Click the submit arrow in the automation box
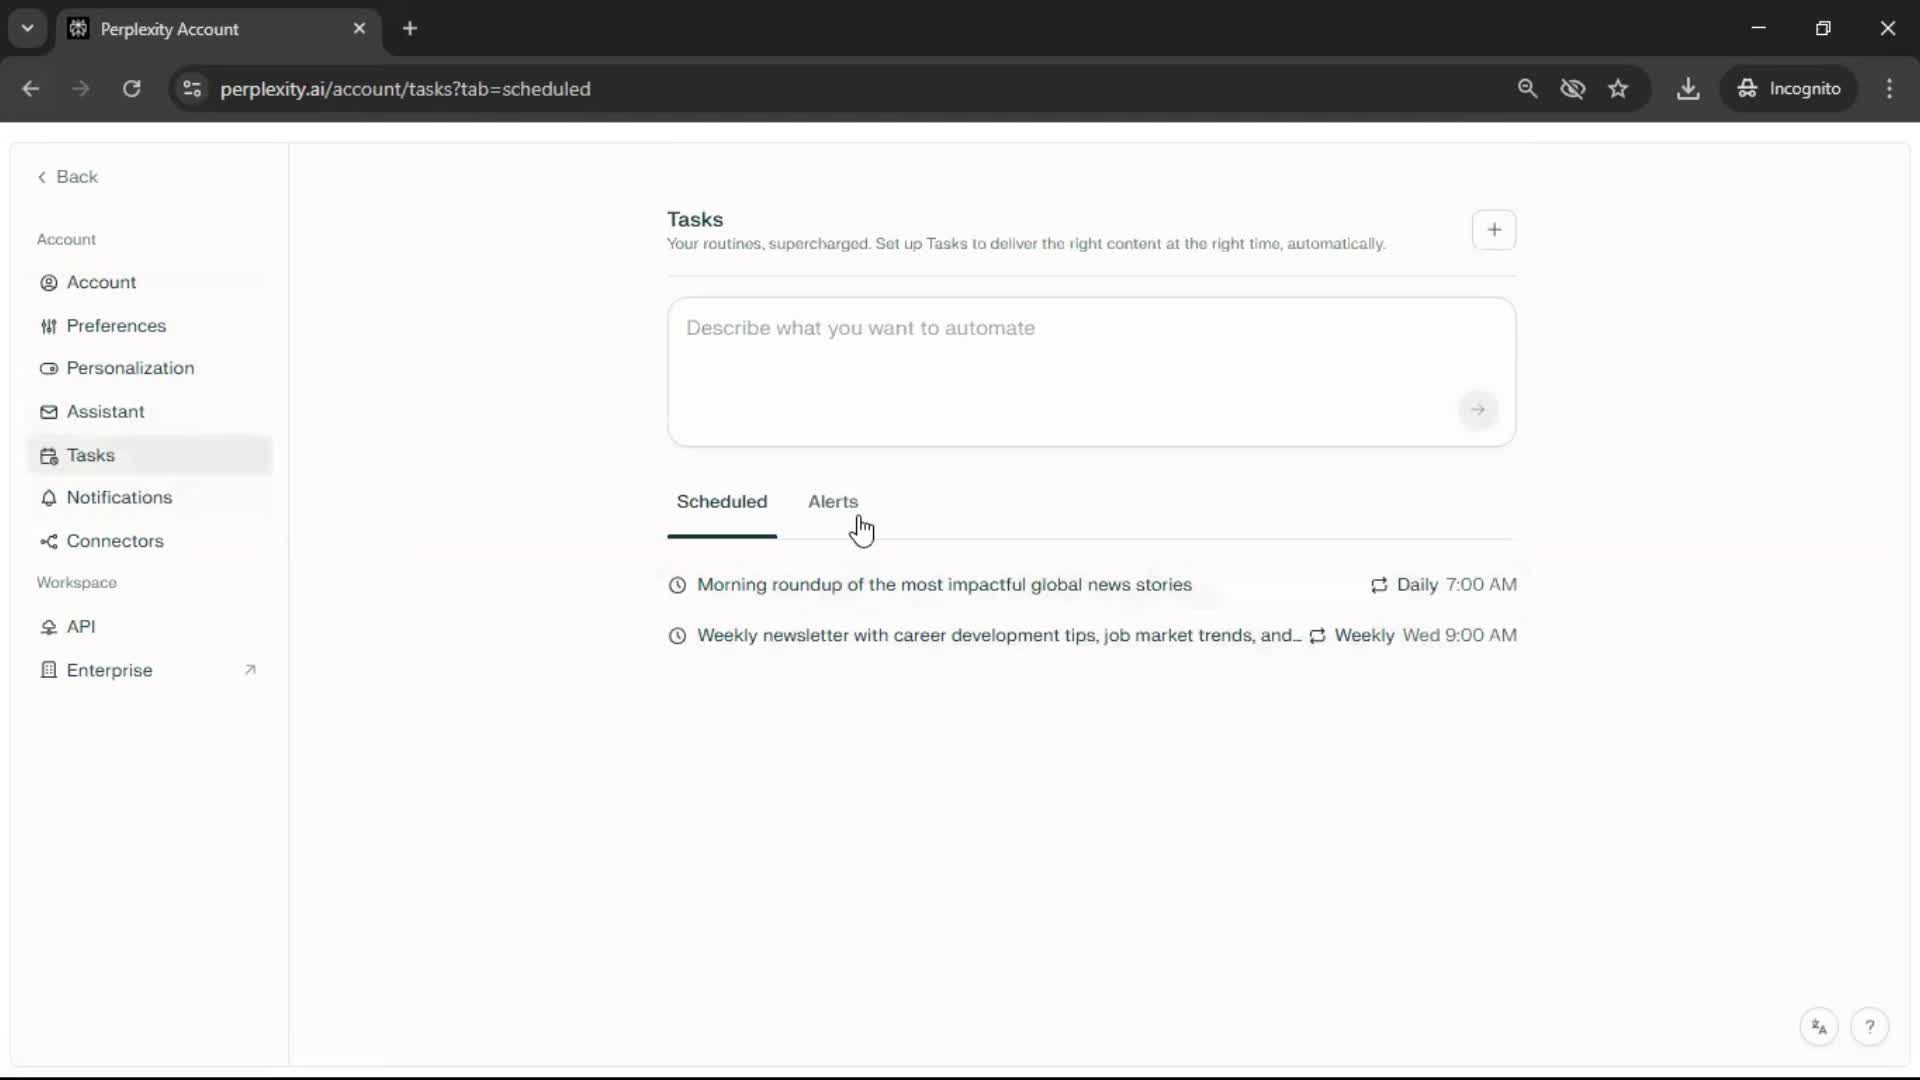1920x1080 pixels. pyautogui.click(x=1477, y=409)
